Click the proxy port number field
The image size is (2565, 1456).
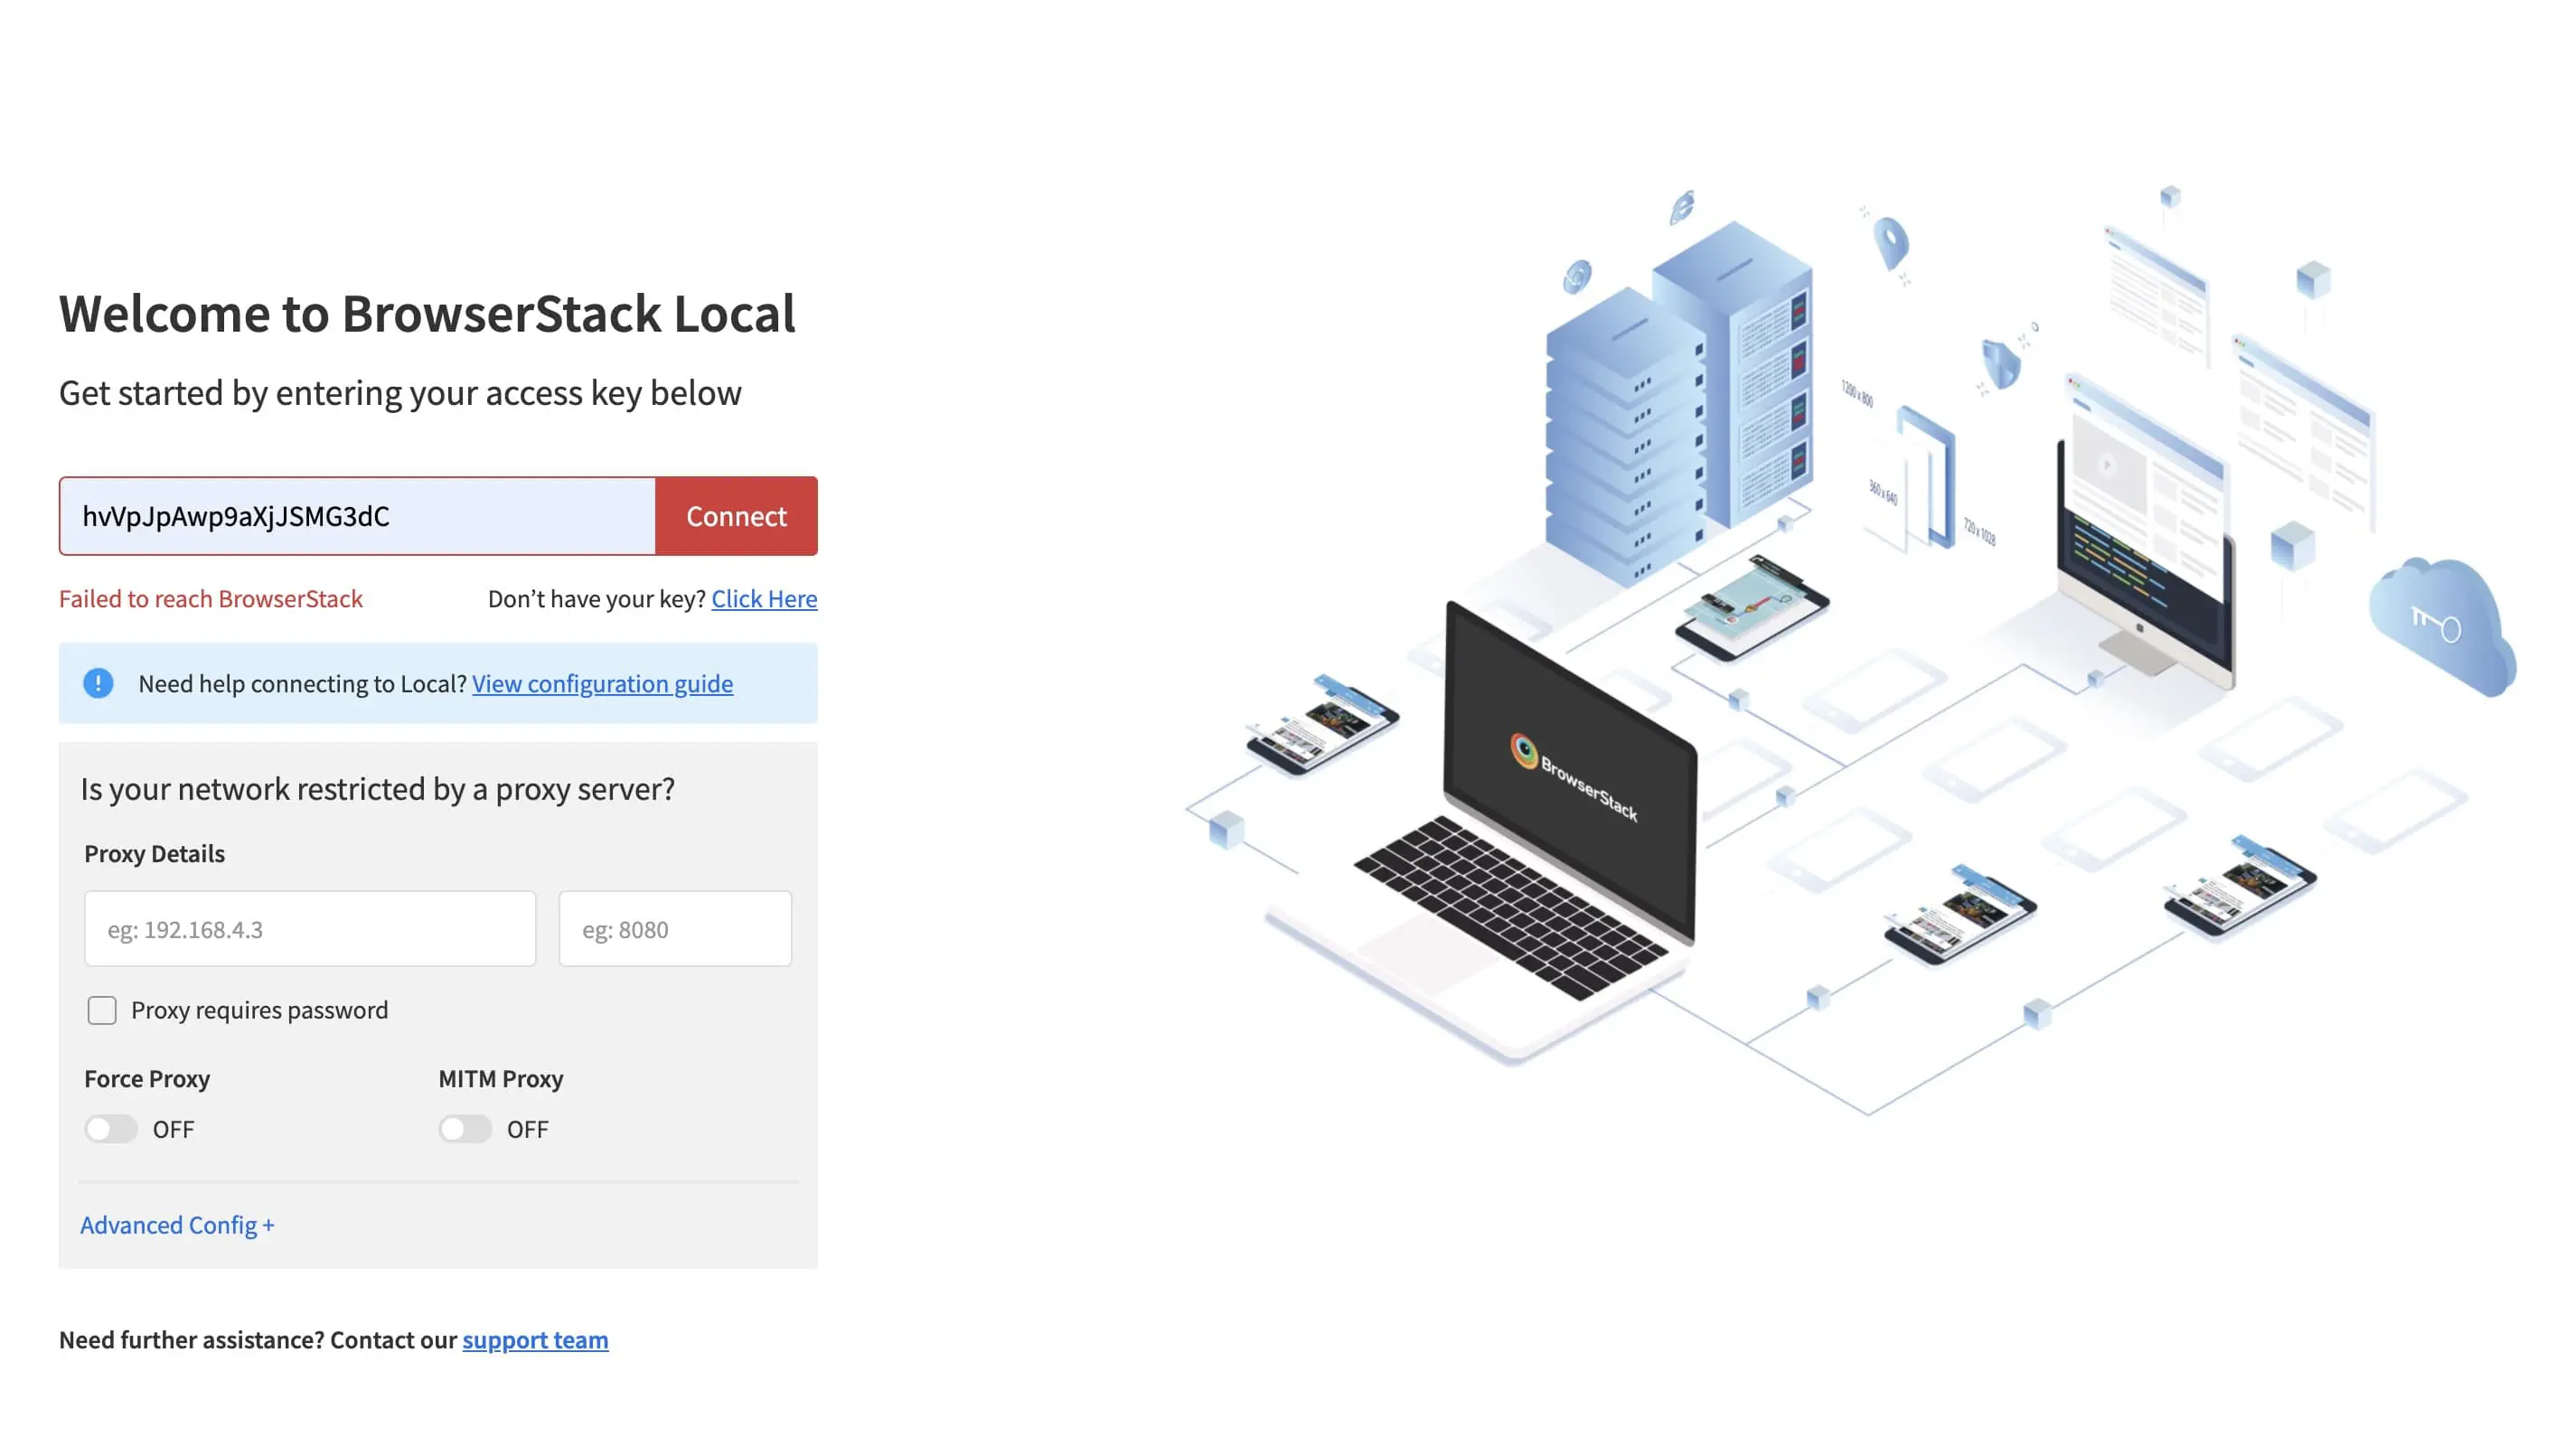pos(675,929)
